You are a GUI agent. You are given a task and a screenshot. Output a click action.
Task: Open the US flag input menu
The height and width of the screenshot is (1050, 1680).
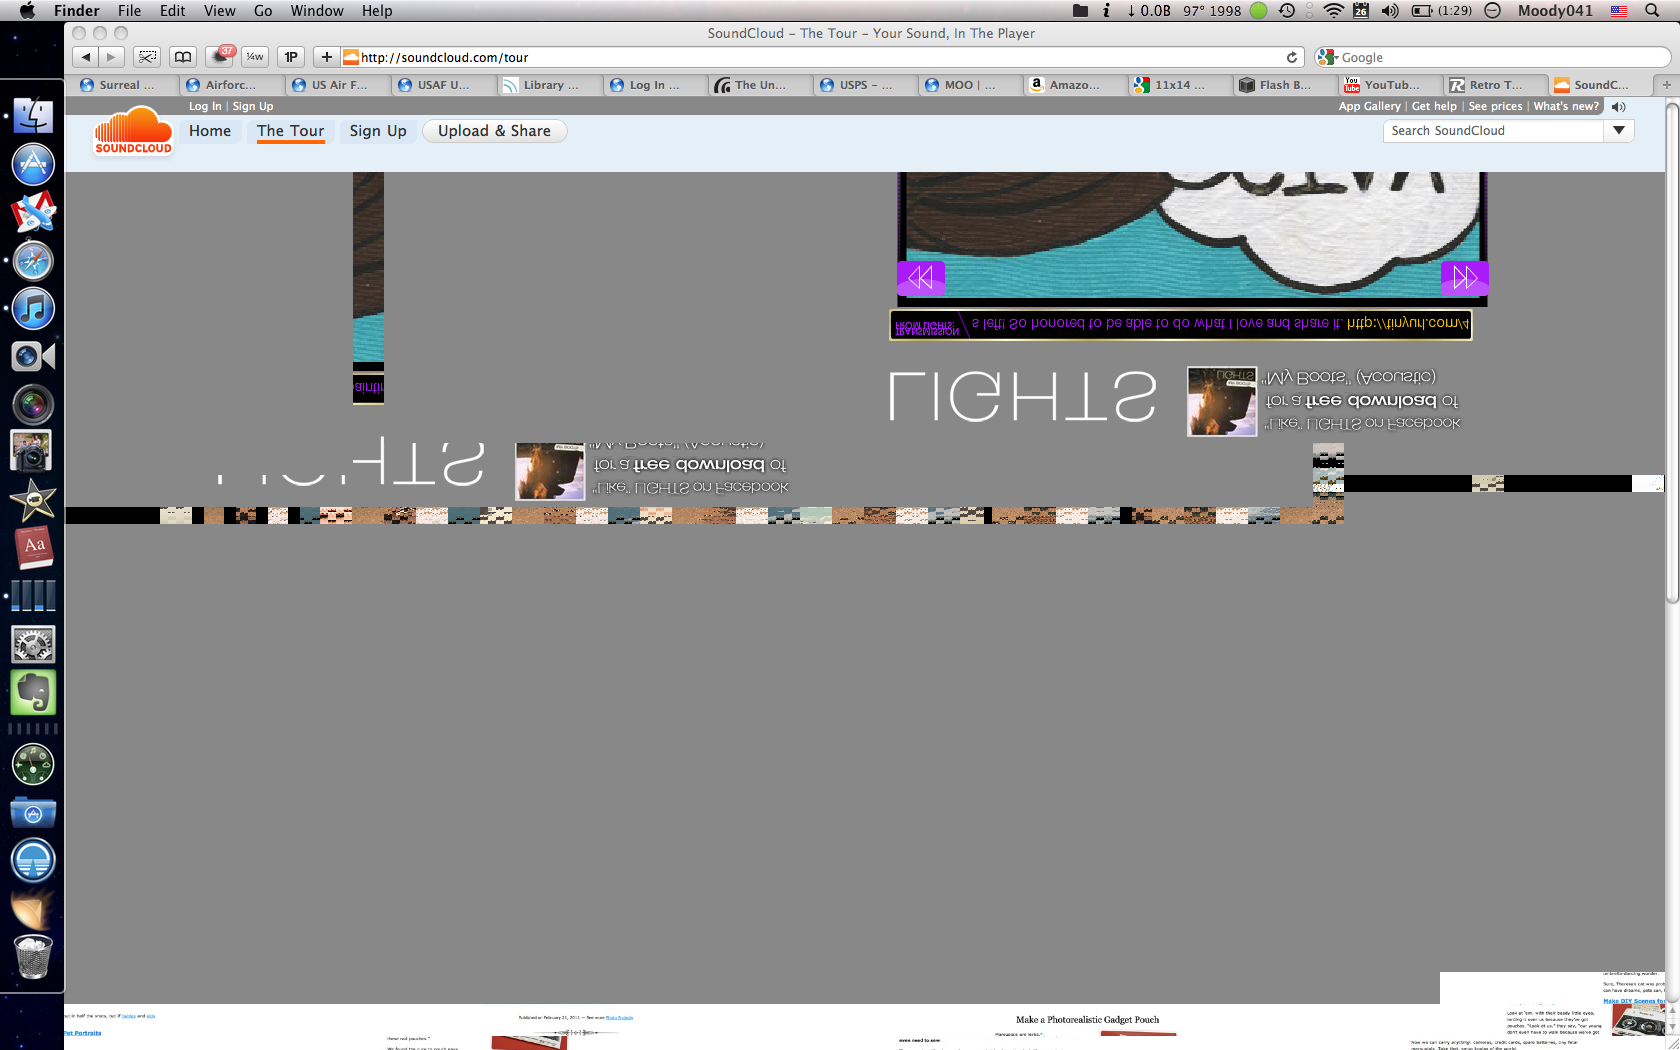(1619, 10)
